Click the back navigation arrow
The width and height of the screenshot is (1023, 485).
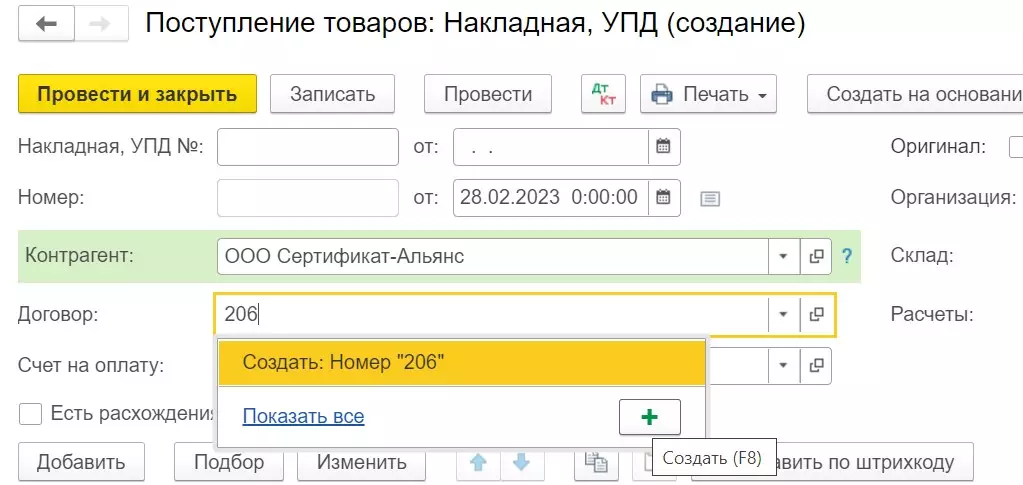[46, 24]
